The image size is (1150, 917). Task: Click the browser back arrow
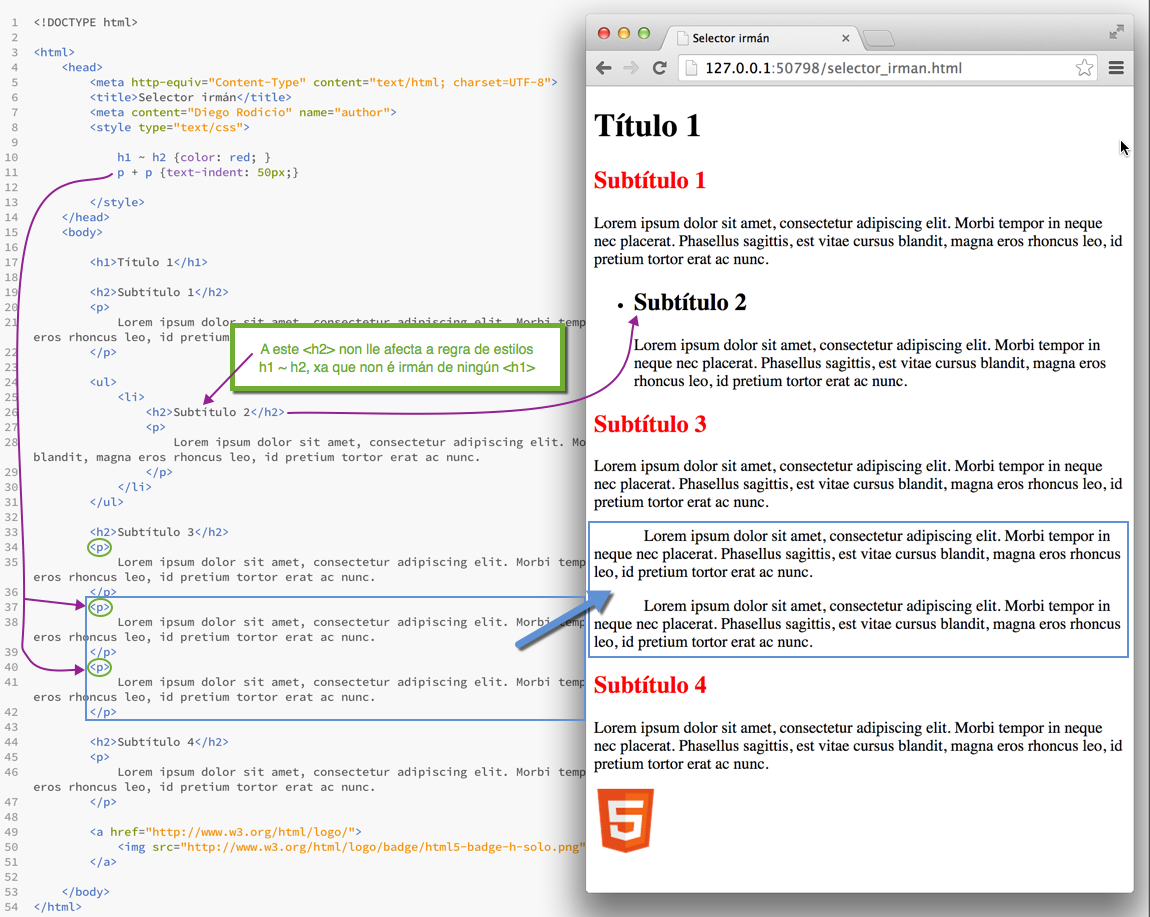[x=604, y=68]
